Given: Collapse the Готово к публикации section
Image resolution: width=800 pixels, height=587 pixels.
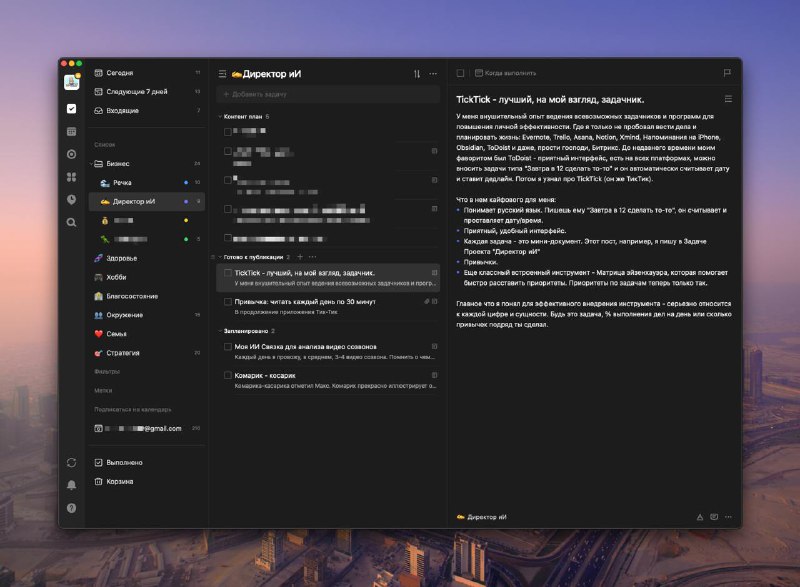Looking at the screenshot, I should tap(220, 257).
